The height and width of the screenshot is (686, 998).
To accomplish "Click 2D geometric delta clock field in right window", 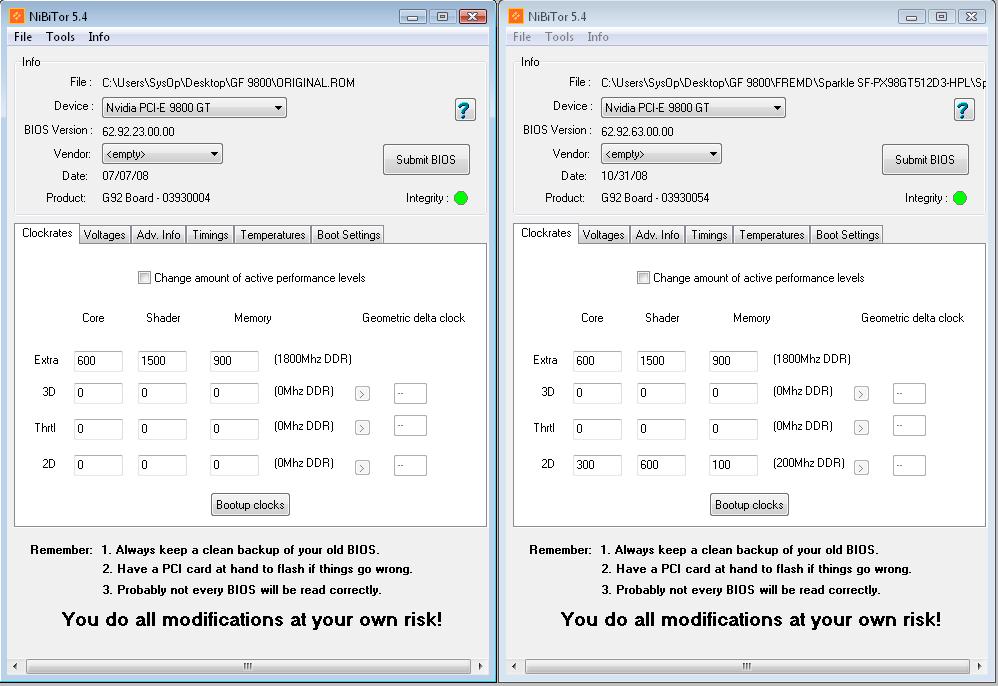I will point(909,465).
